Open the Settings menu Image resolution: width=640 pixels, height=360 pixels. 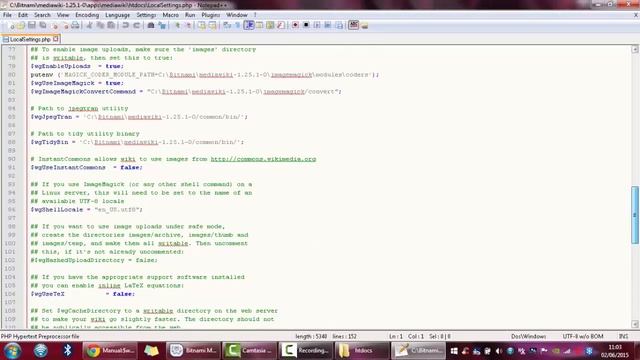pyautogui.click(x=146, y=15)
